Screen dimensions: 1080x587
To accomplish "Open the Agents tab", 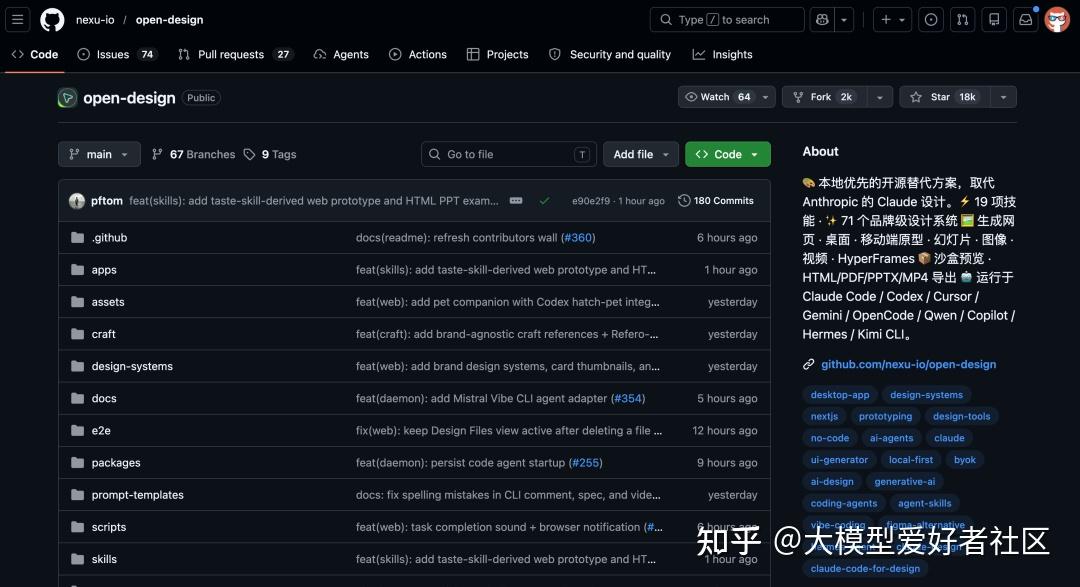I will (341, 54).
